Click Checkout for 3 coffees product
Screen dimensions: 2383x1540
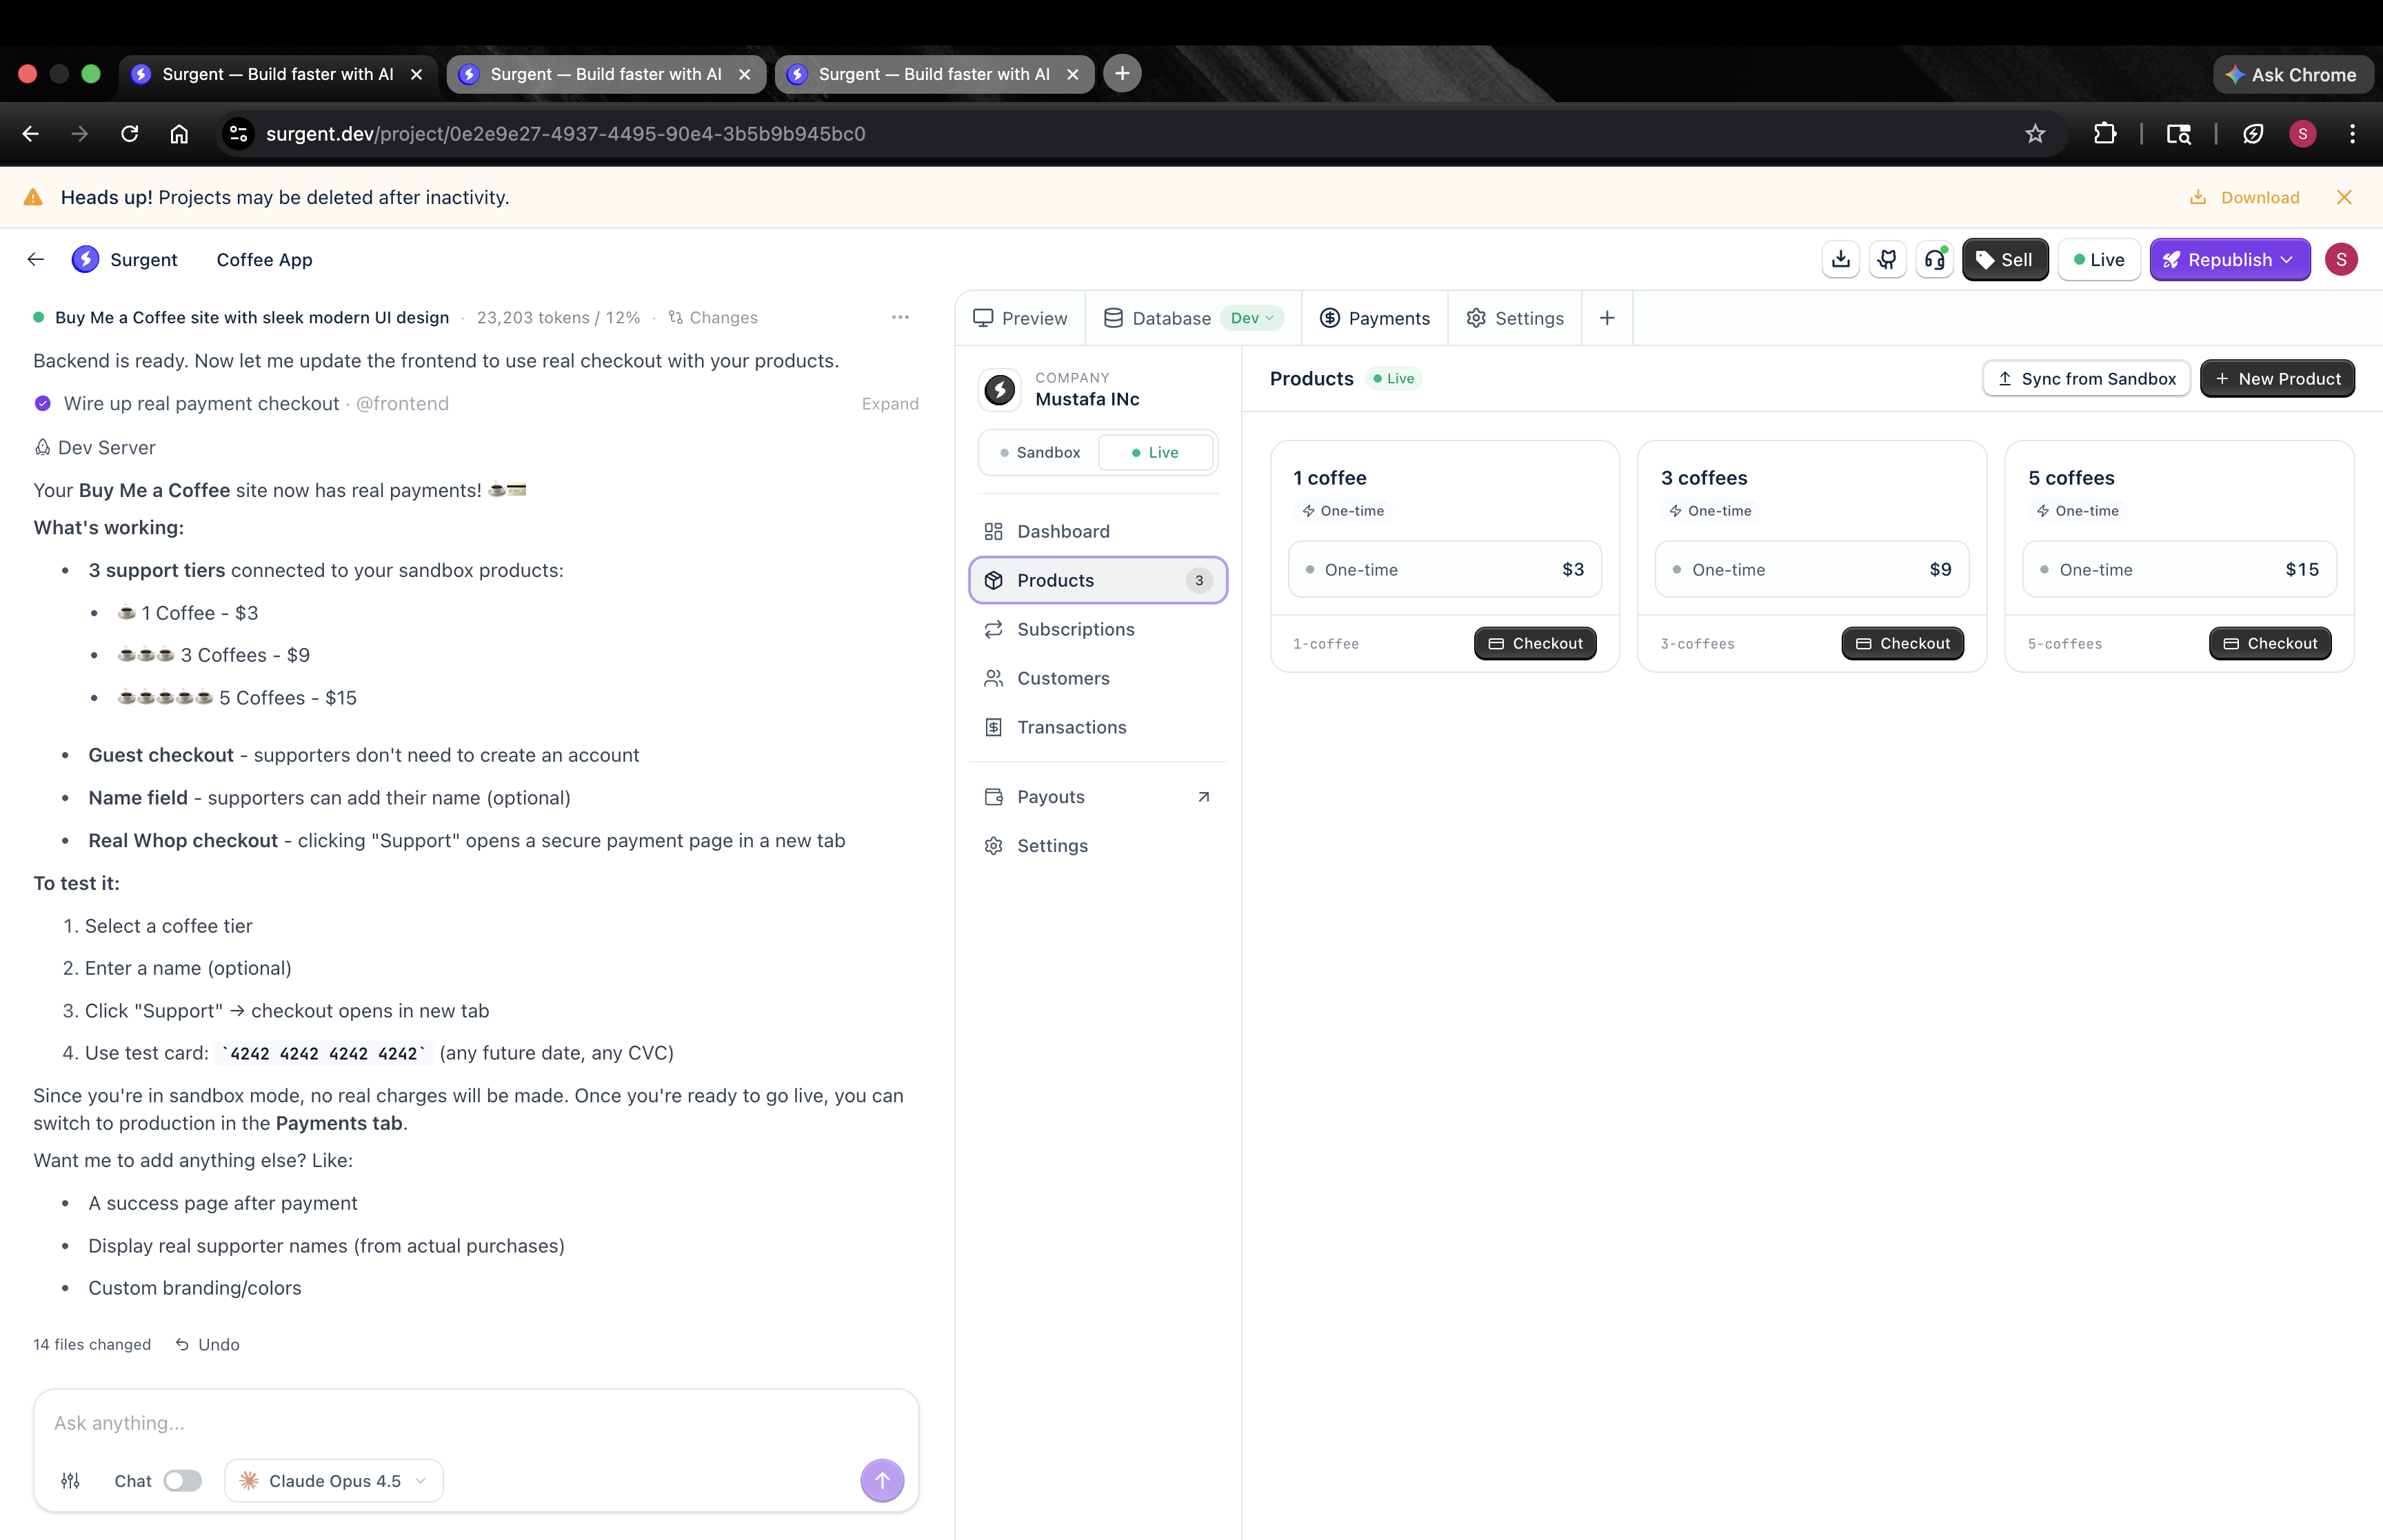coord(1902,643)
